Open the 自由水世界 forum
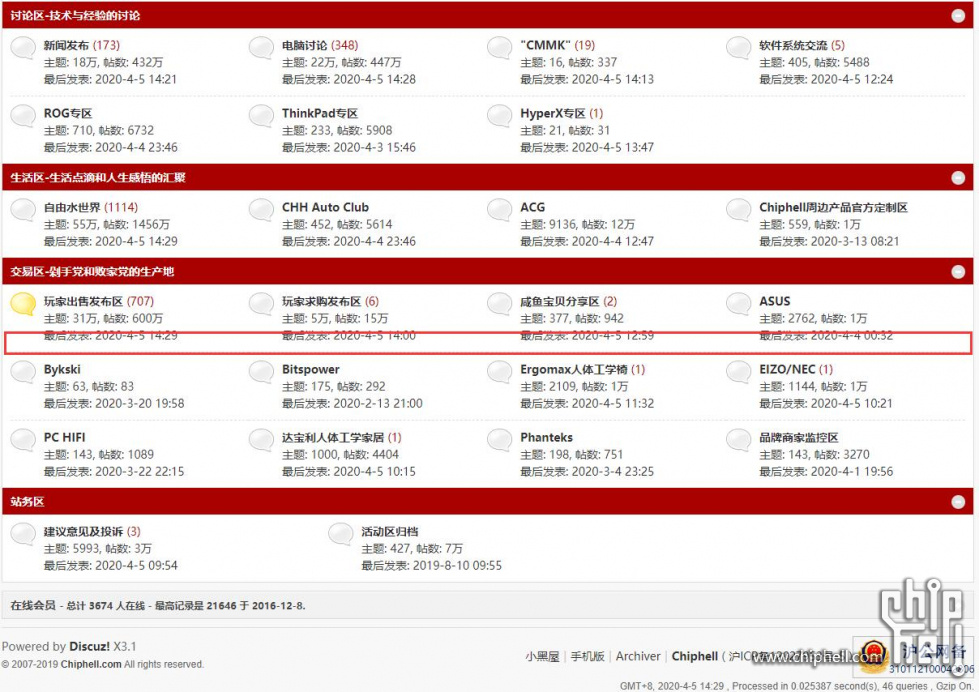979x692 pixels. [72, 207]
